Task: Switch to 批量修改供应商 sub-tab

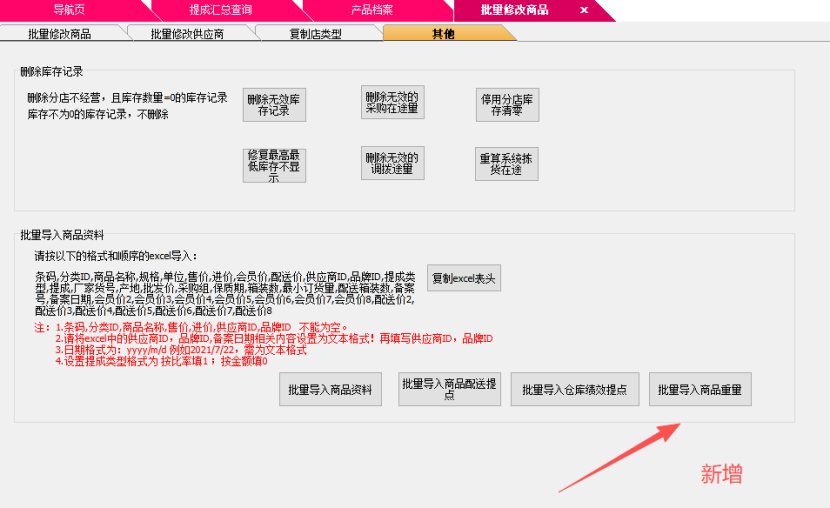Action: 187,34
